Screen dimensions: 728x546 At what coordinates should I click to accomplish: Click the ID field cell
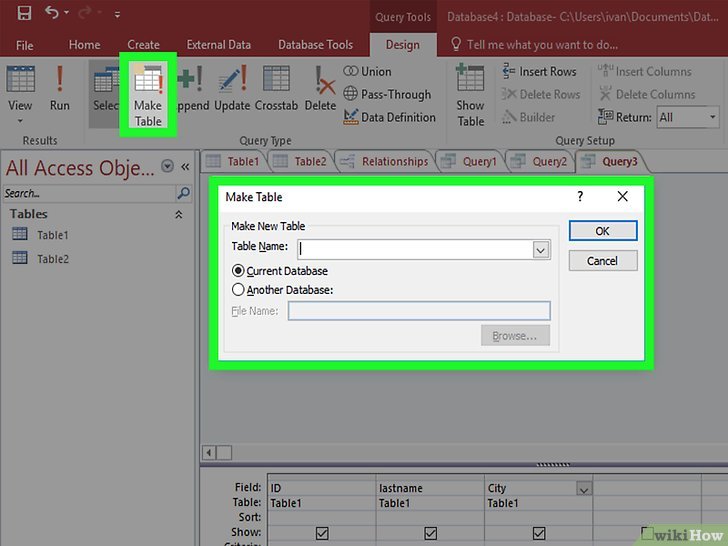click(321, 488)
